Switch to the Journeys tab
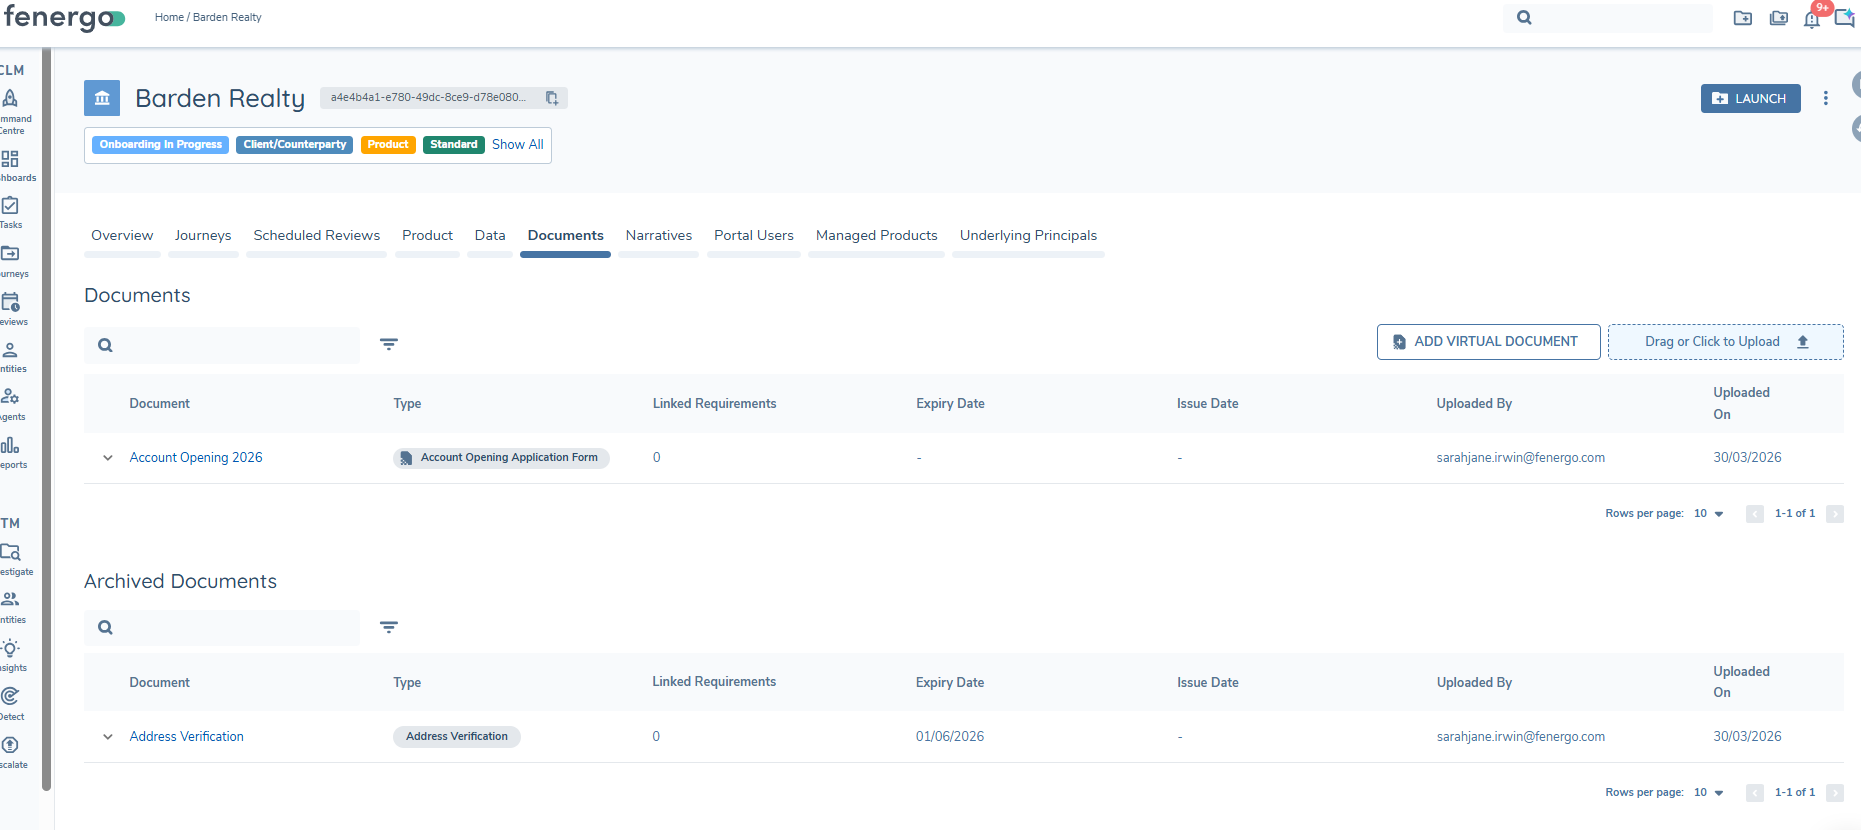 (x=203, y=236)
